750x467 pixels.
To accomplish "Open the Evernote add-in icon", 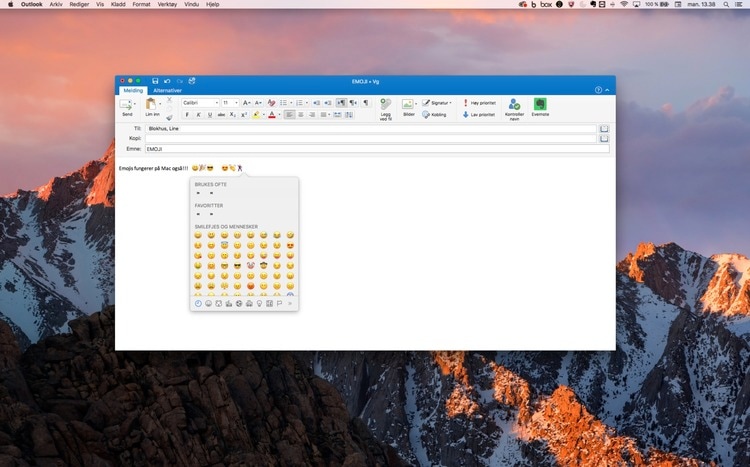I will [540, 106].
